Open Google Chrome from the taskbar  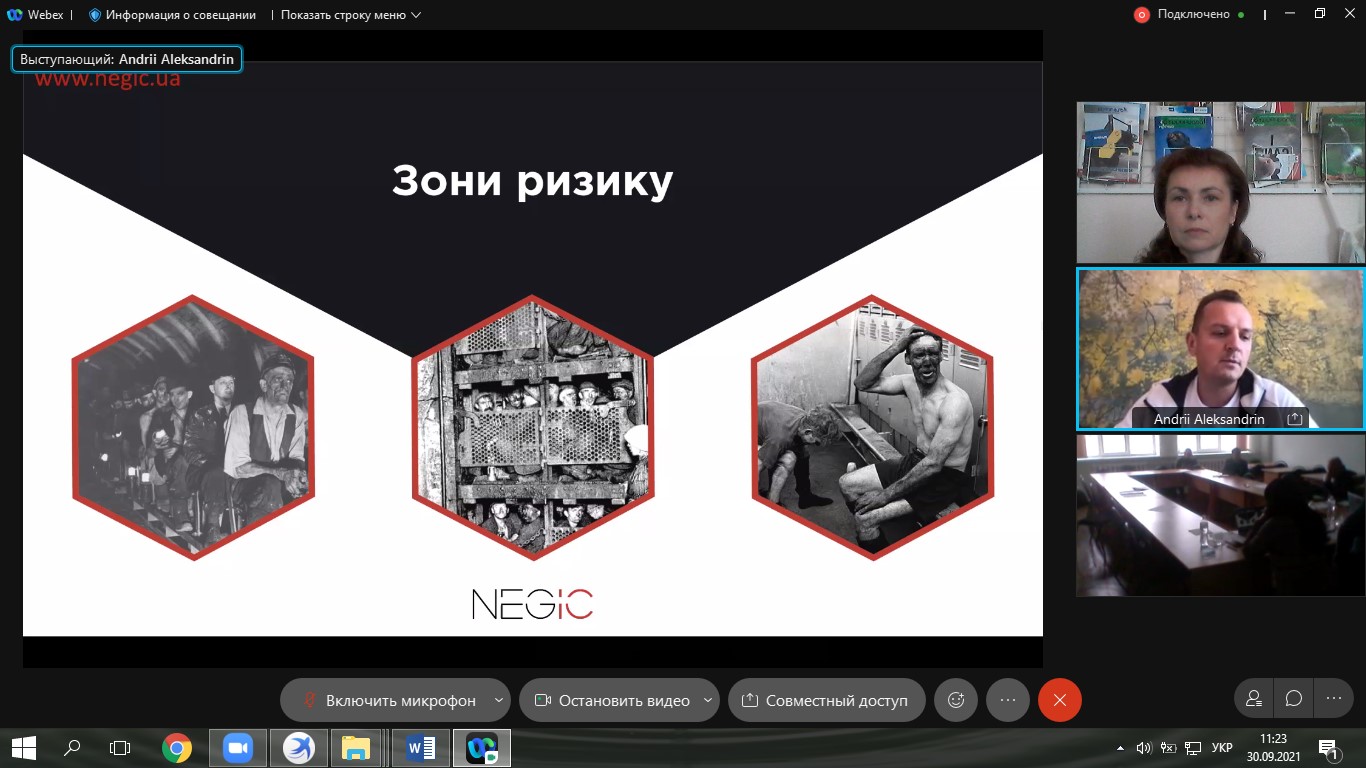point(177,748)
